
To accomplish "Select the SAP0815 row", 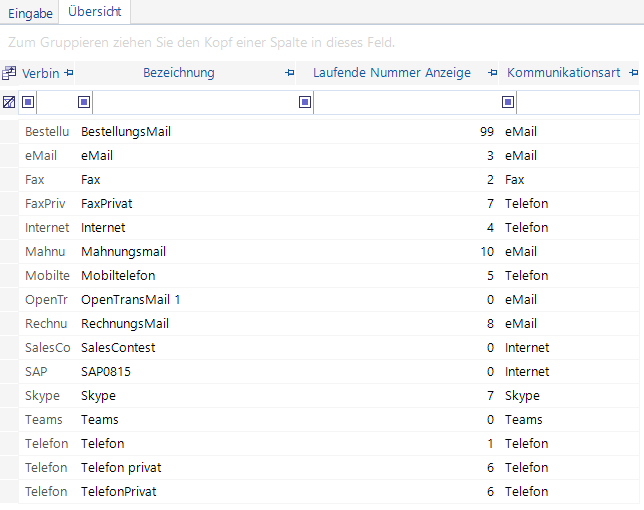I will pos(329,372).
